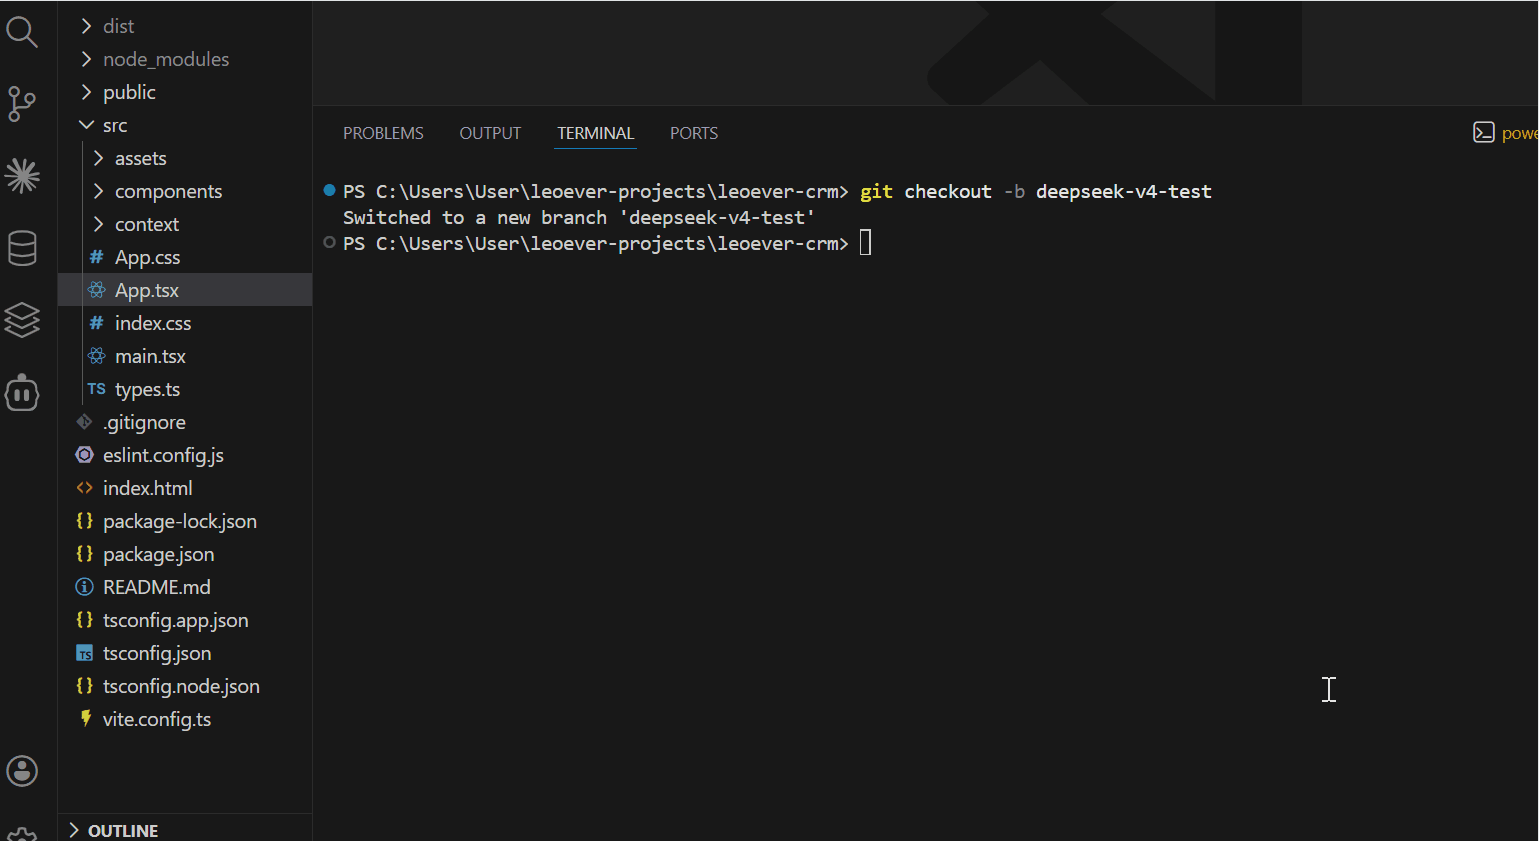Click the PowerShell terminal icon

[1483, 133]
